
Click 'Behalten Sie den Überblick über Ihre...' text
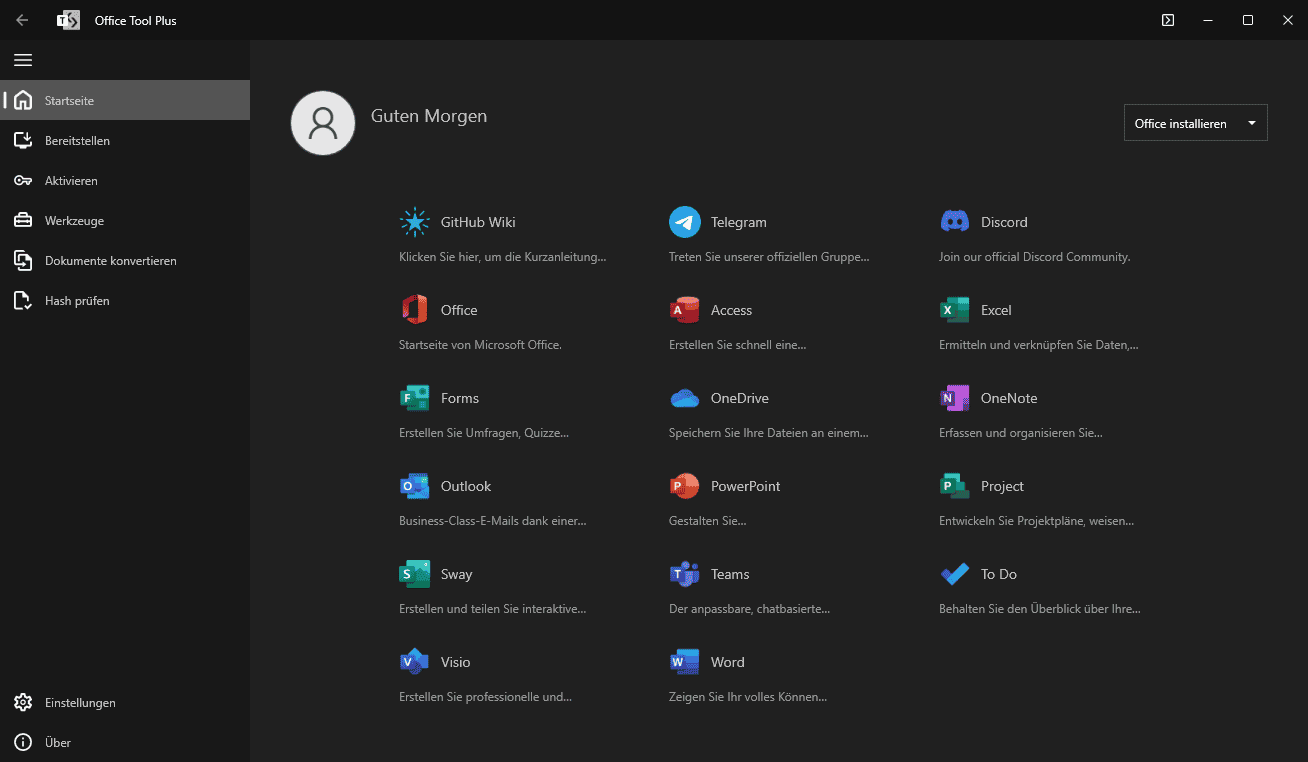click(x=1040, y=609)
